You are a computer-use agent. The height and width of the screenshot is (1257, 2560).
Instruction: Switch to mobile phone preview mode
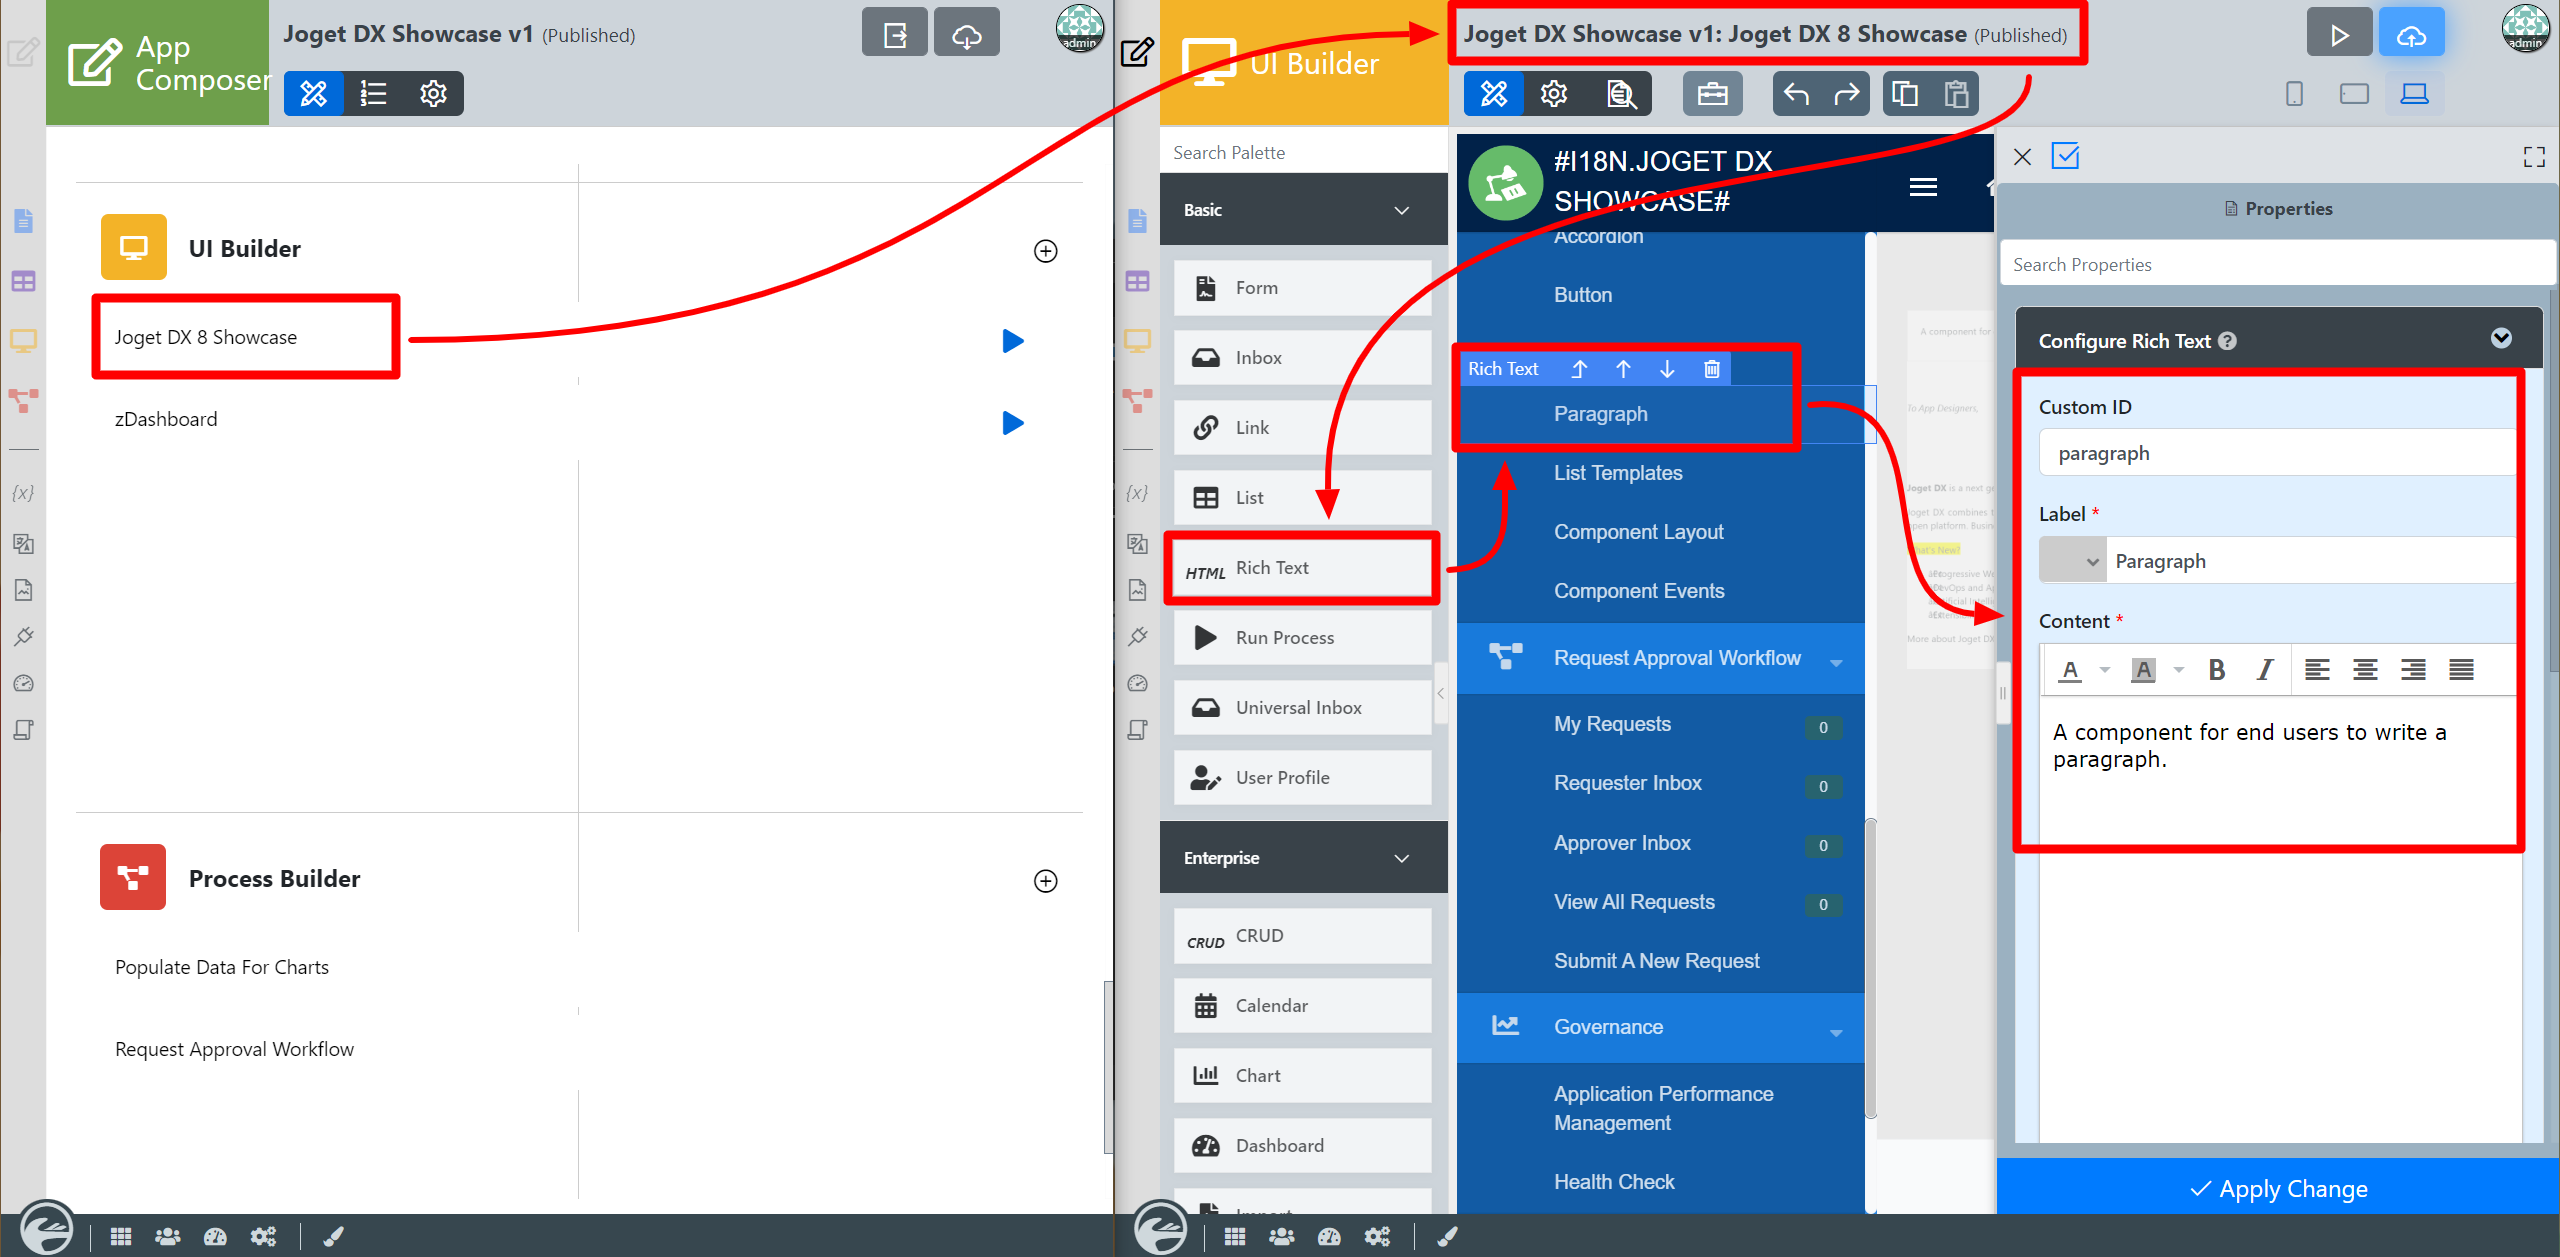click(x=2294, y=94)
